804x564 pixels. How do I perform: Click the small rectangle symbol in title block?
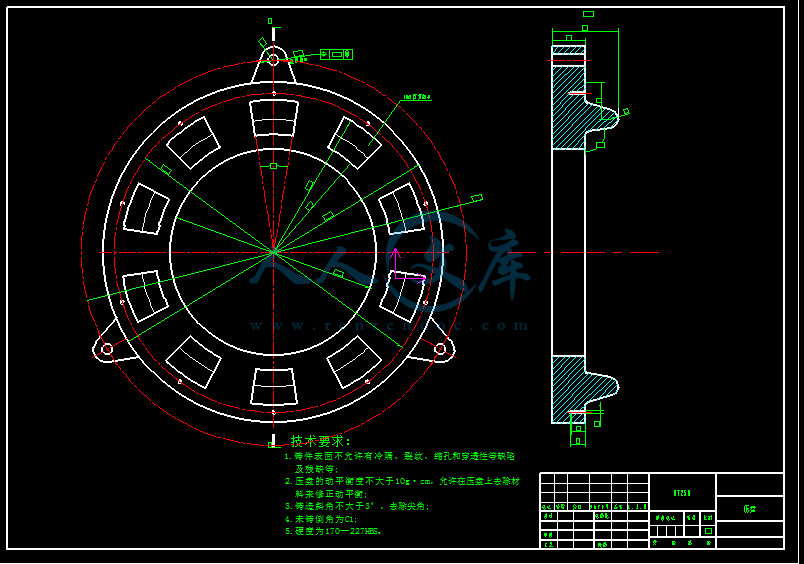point(708,531)
